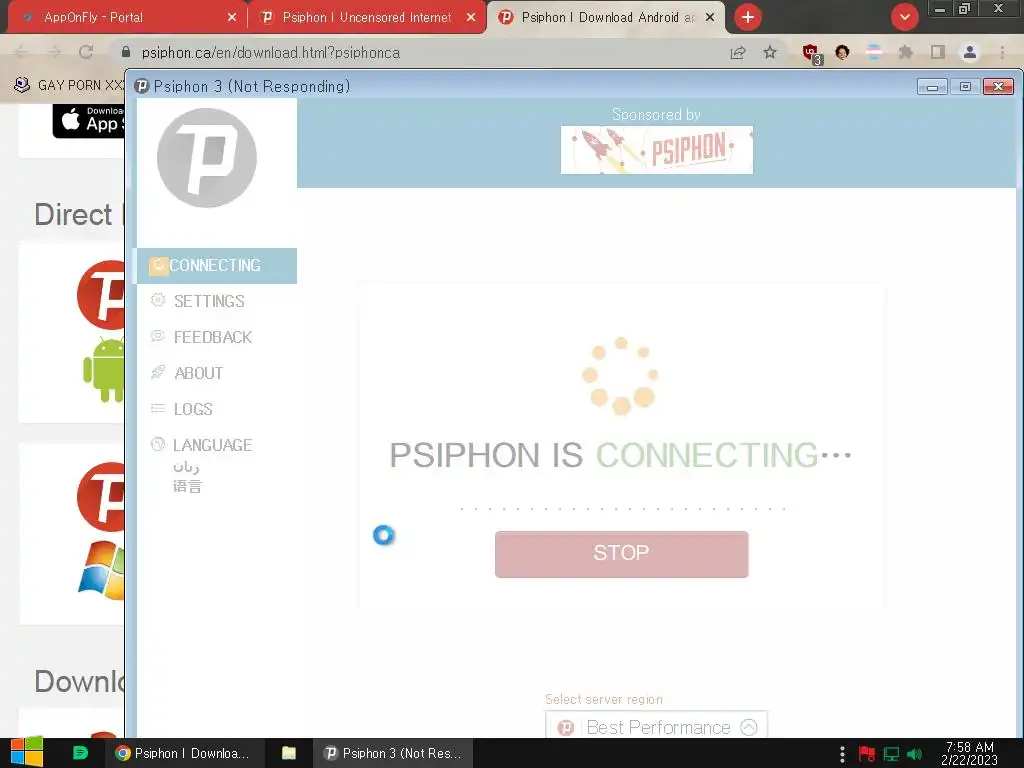Click the Logs list icon in the sidebar
Screen dimensions: 1024x768
pos(157,408)
